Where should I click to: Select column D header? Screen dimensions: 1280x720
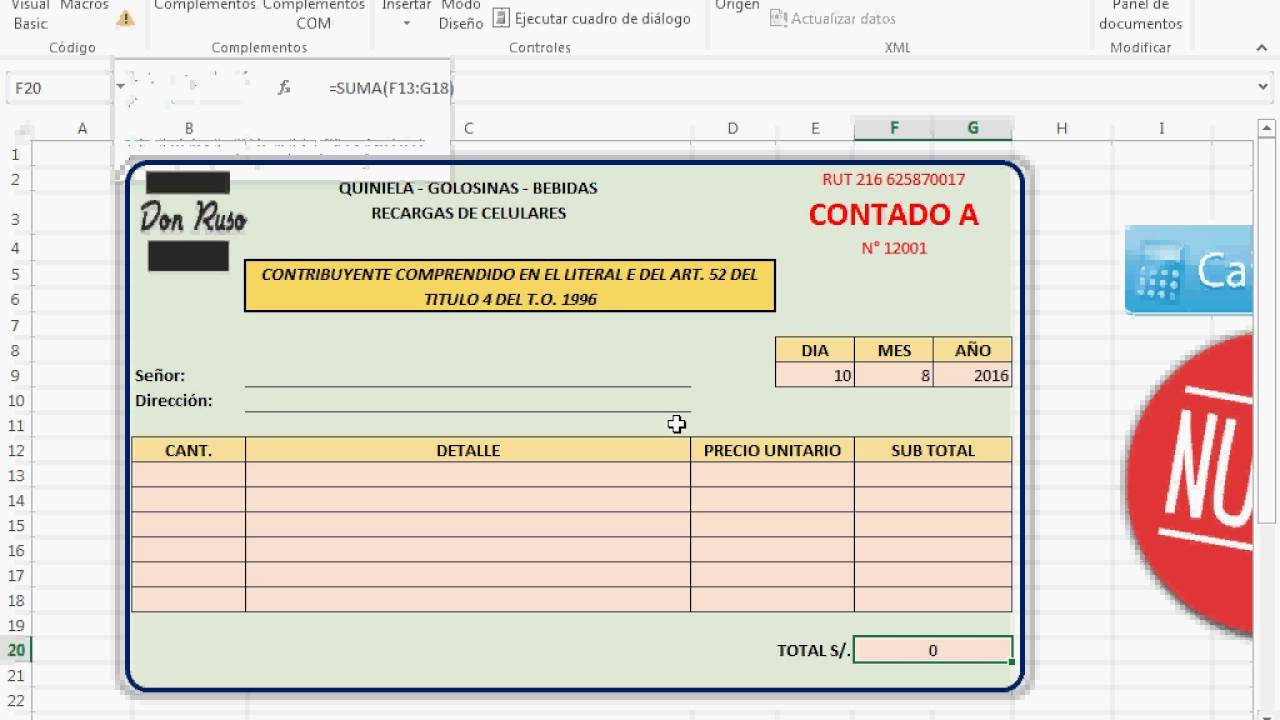tap(733, 128)
